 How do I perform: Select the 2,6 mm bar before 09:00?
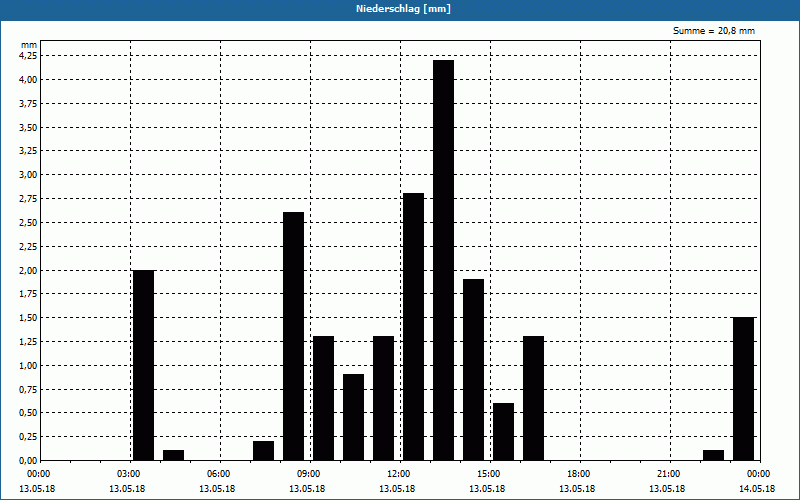(293, 336)
